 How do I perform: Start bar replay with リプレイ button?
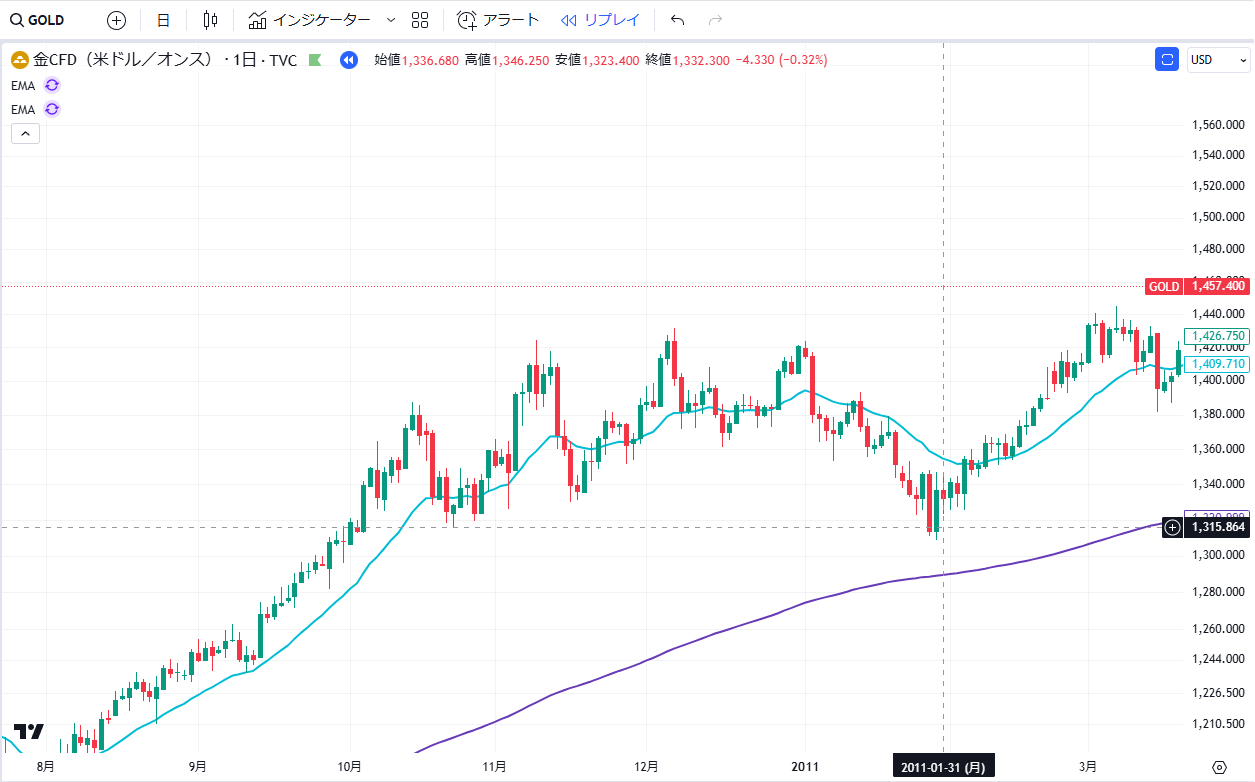(600, 20)
